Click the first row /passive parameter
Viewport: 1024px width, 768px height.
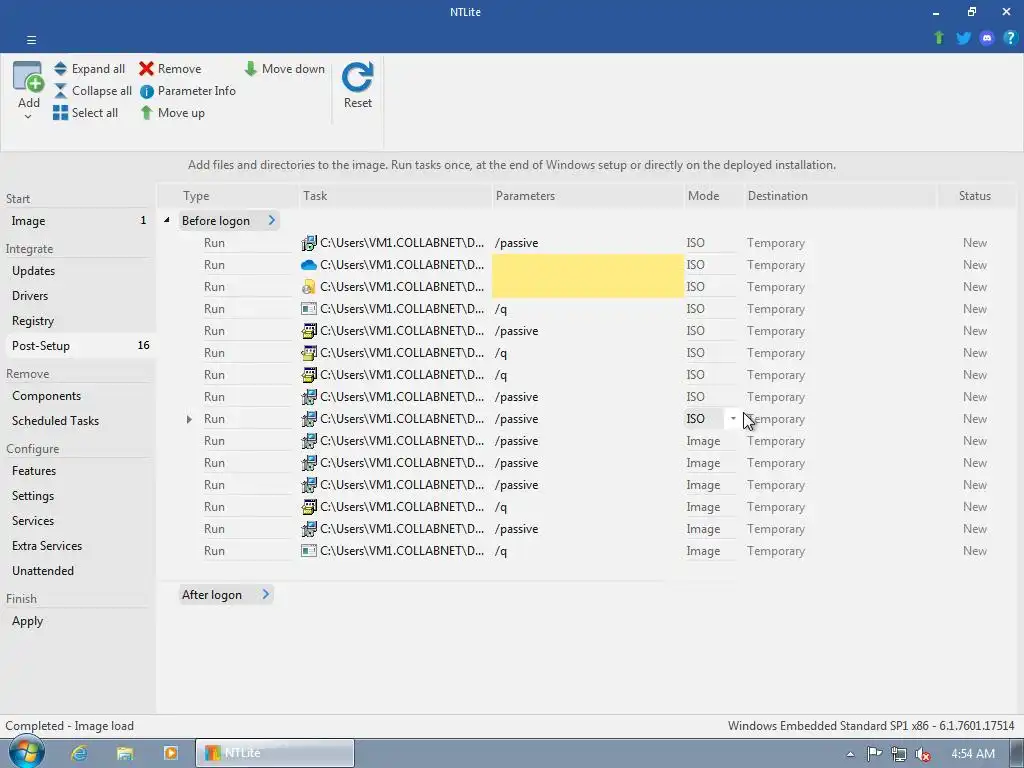(517, 243)
